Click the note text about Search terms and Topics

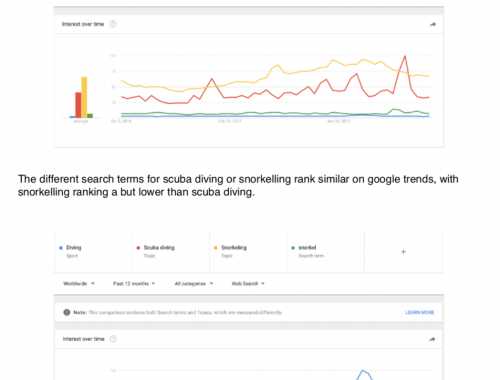(185, 312)
